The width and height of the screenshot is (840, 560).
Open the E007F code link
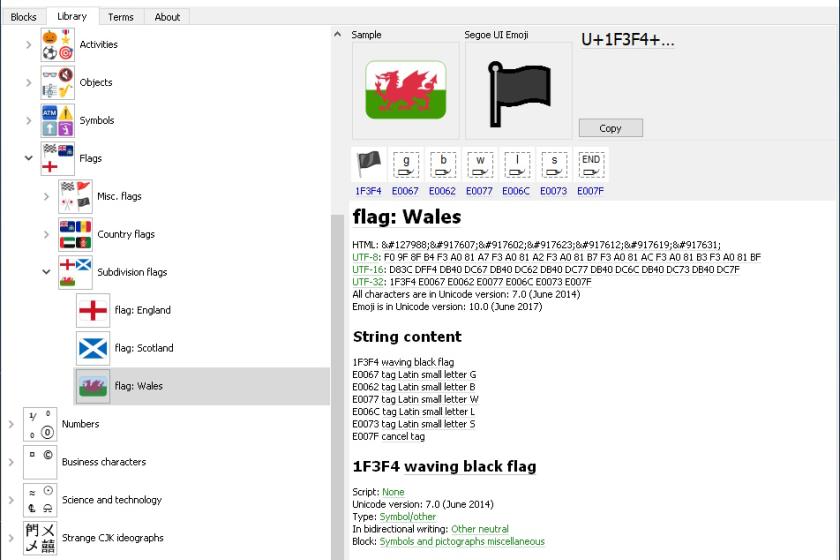tap(590, 191)
